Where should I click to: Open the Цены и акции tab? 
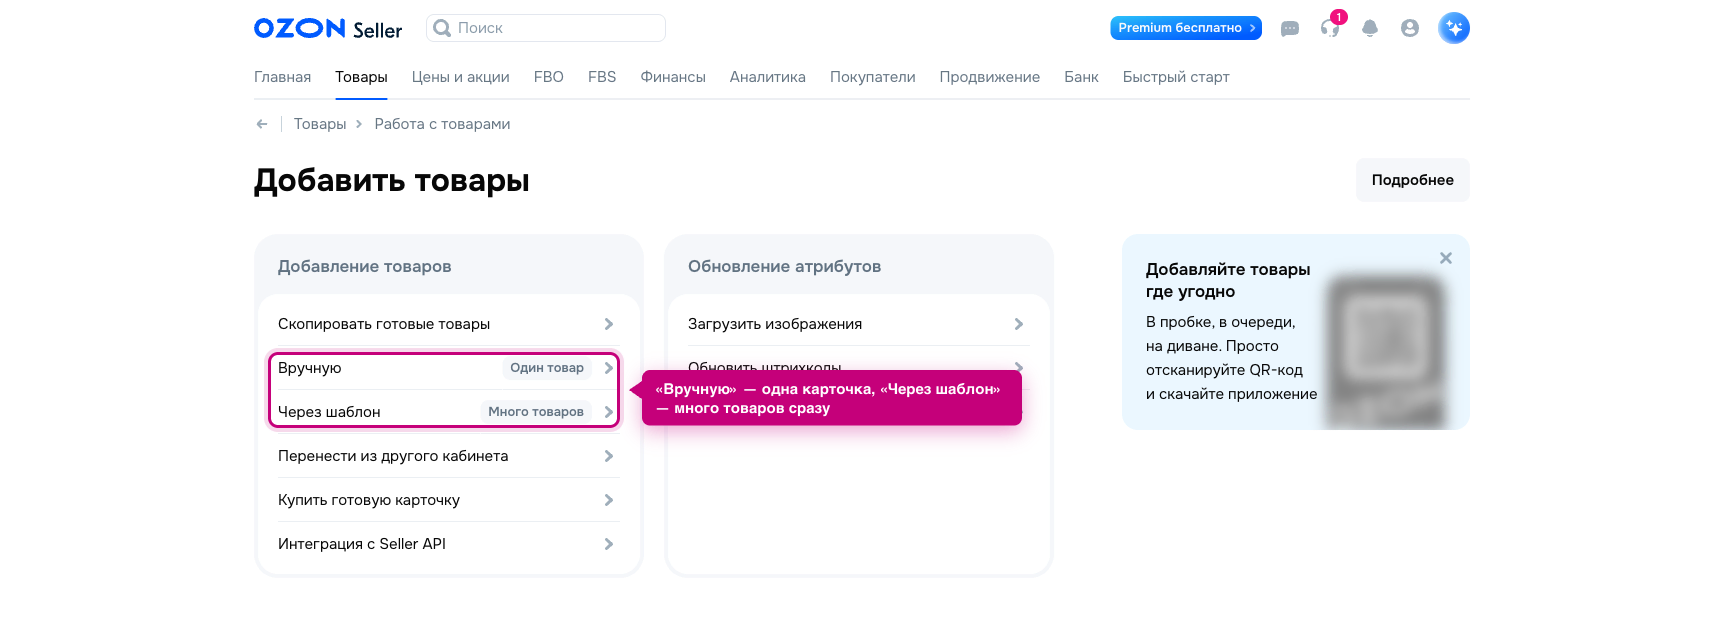click(x=461, y=77)
